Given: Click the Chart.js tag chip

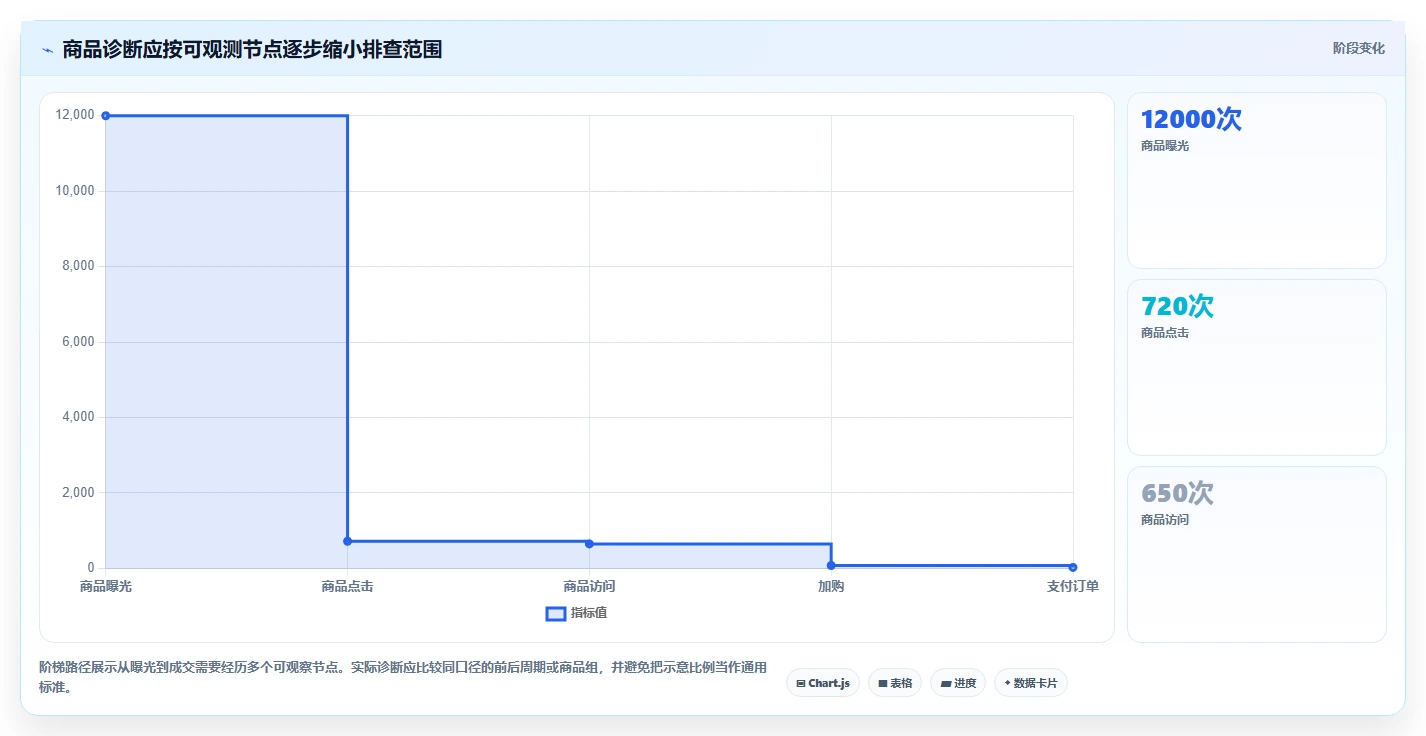Looking at the screenshot, I should [x=823, y=683].
